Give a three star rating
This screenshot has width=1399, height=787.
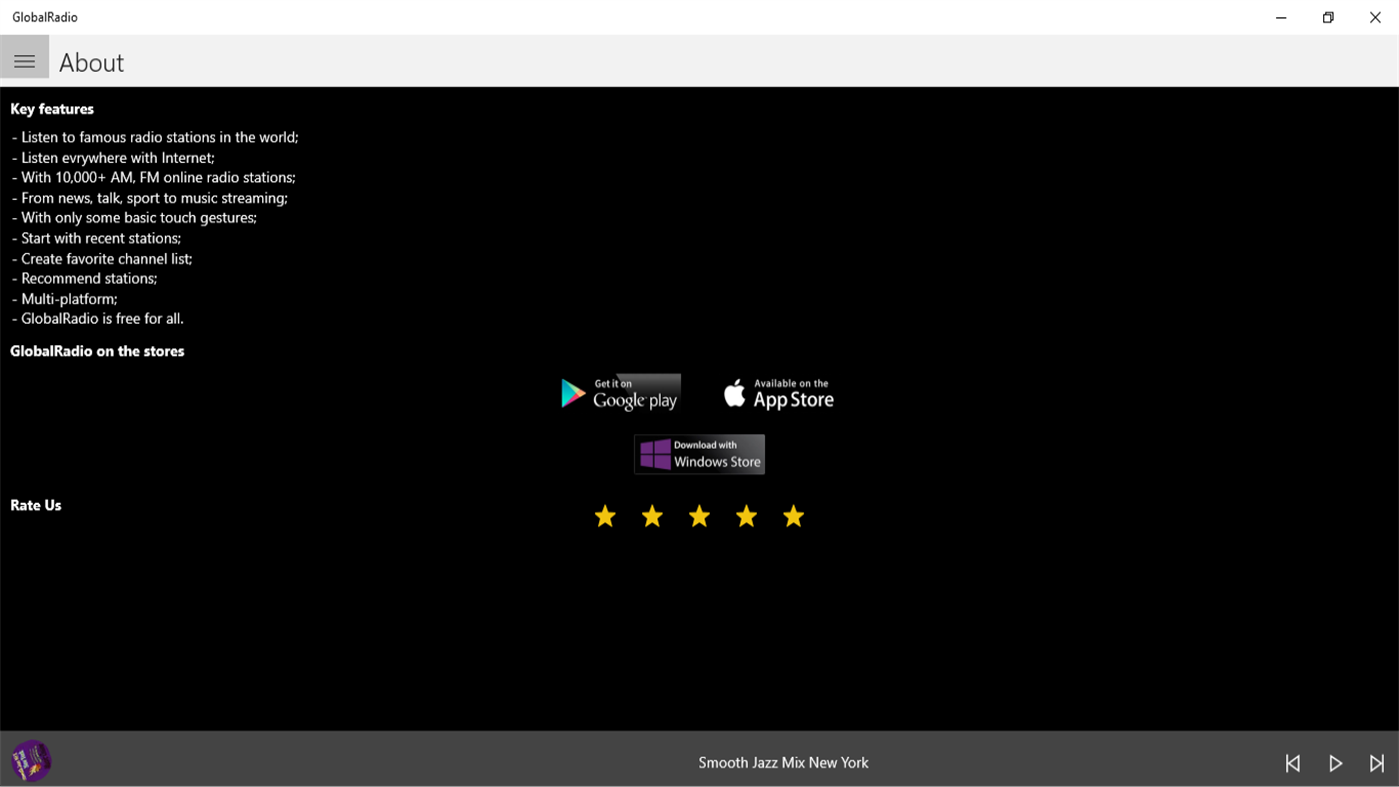point(698,516)
